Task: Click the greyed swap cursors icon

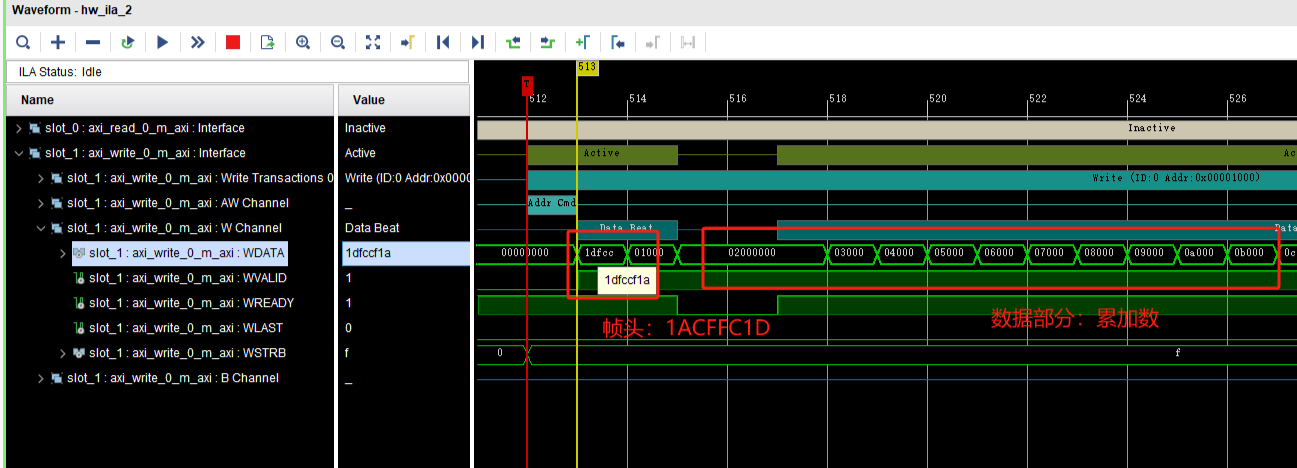Action: (x=688, y=42)
